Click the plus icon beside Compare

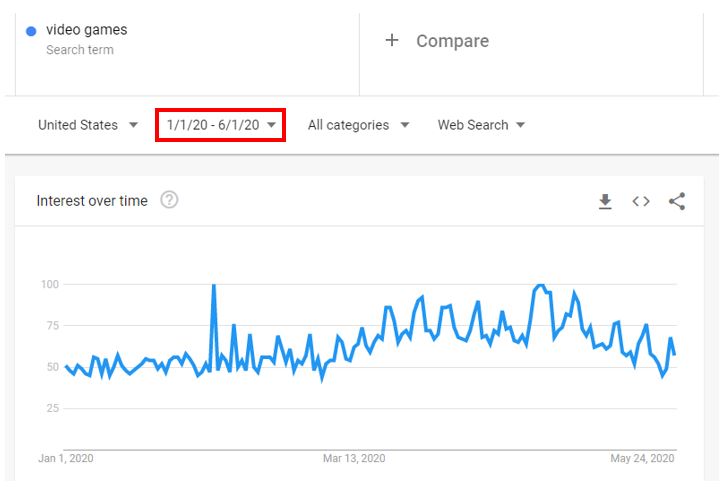392,40
